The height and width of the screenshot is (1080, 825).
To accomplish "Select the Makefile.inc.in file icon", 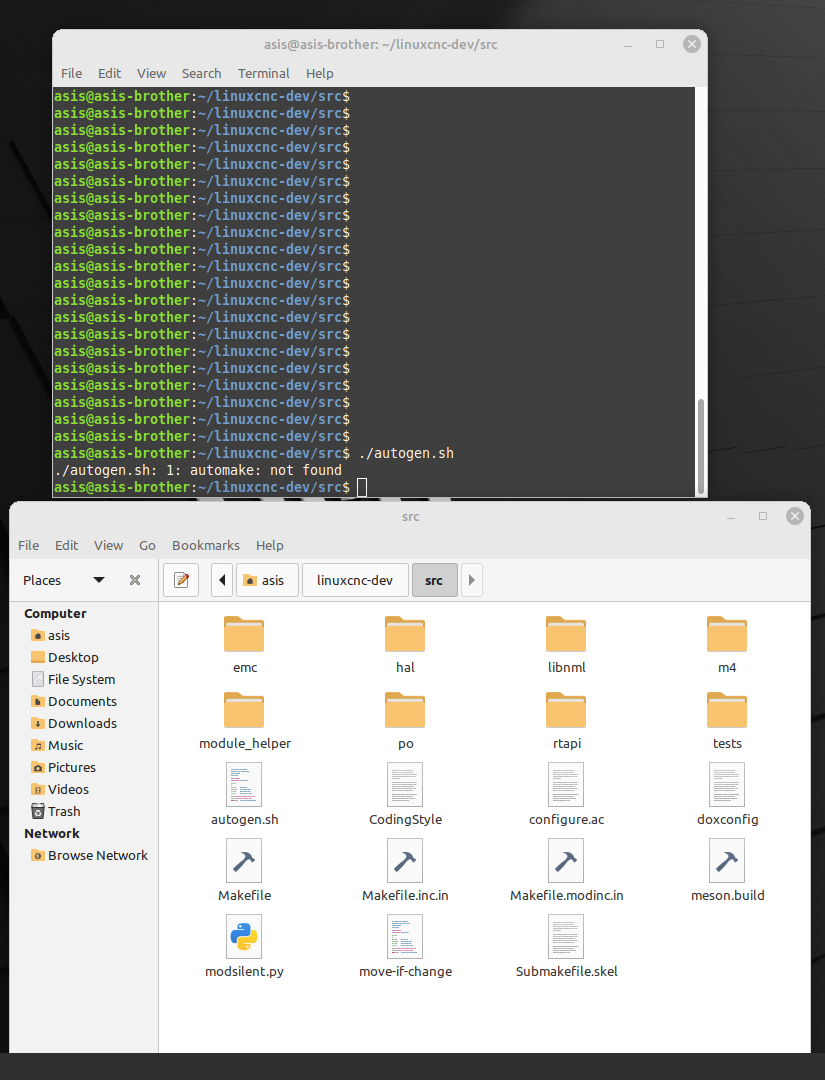I will [x=405, y=860].
